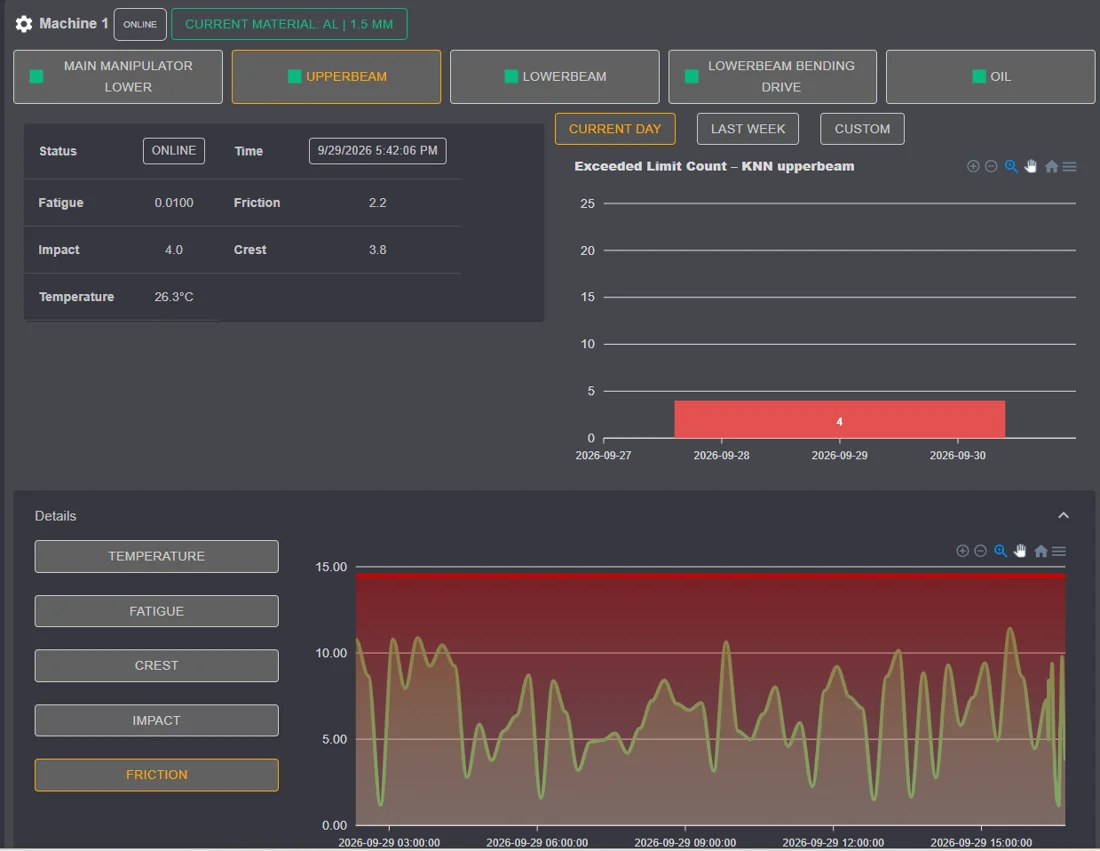Show the Crest detail chart
The height and width of the screenshot is (851, 1100).
pos(156,666)
